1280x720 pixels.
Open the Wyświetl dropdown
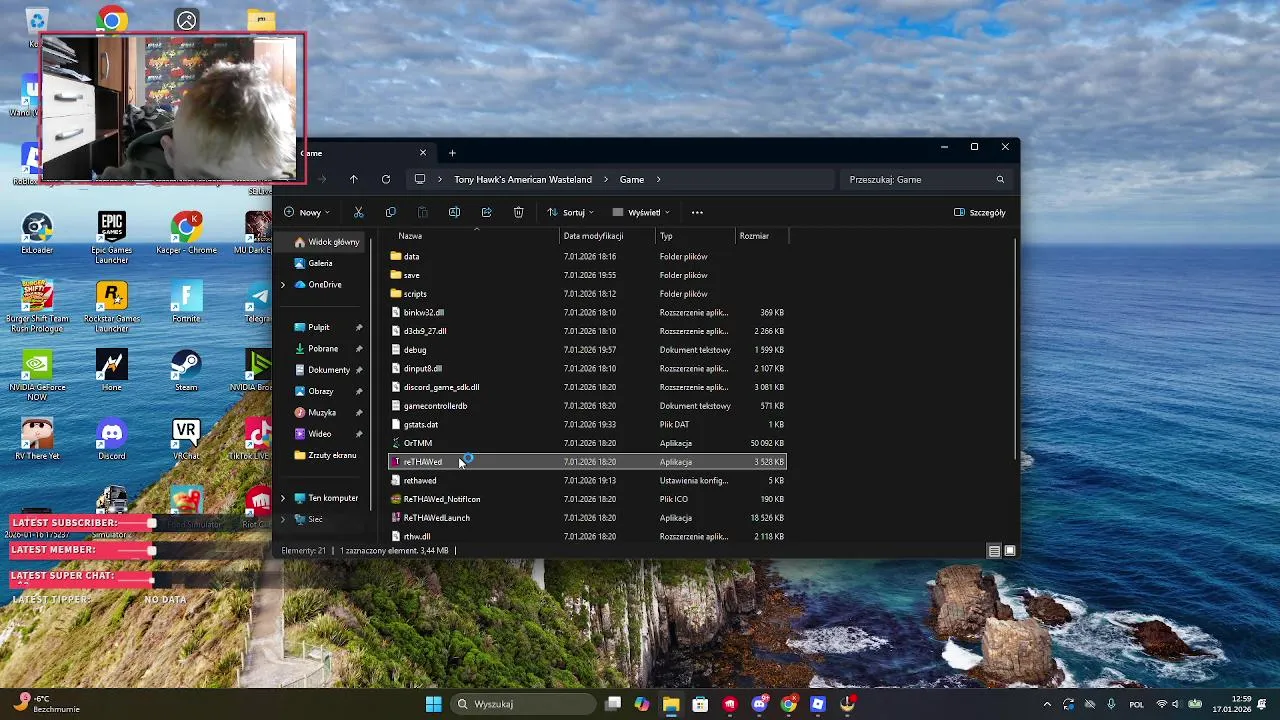[641, 212]
